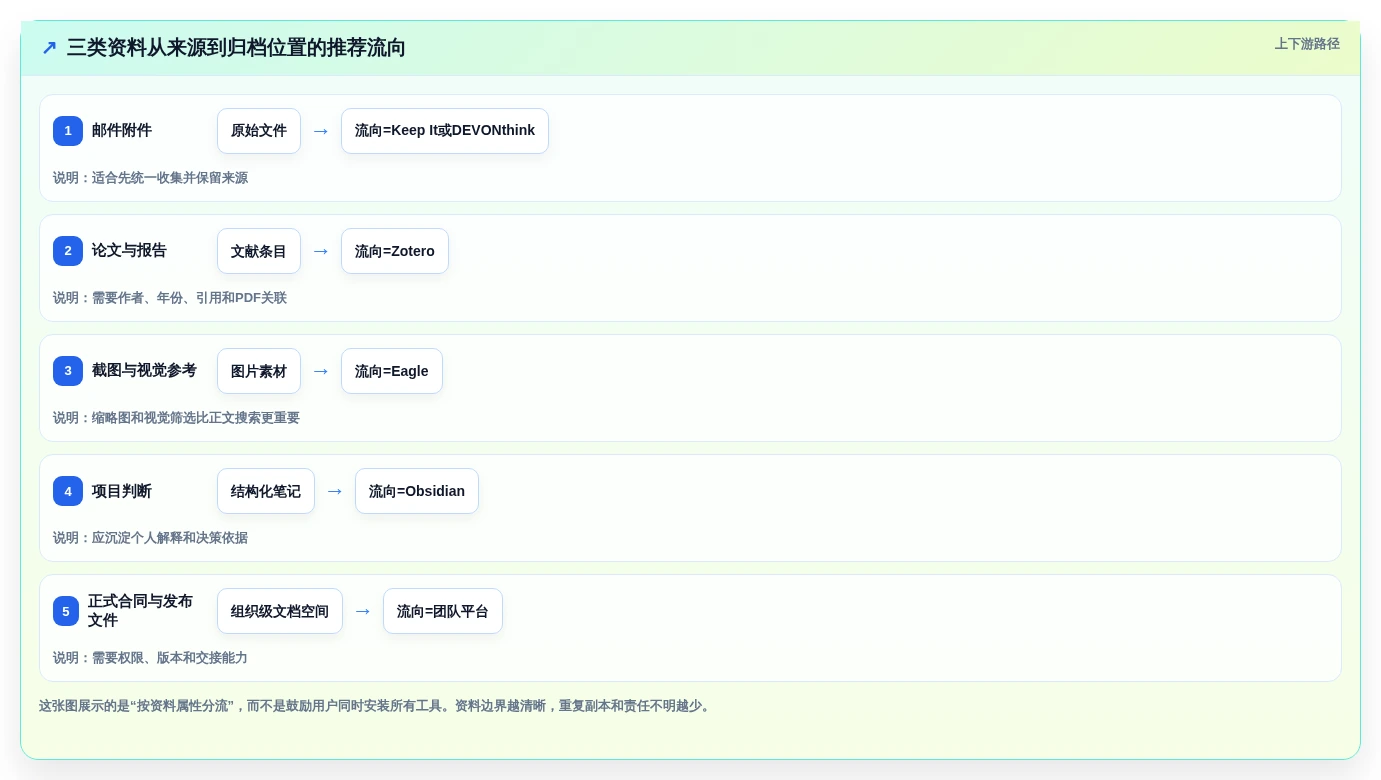Select step badge 4 for 项目判断
Screen dimensions: 1381x780
point(68,491)
